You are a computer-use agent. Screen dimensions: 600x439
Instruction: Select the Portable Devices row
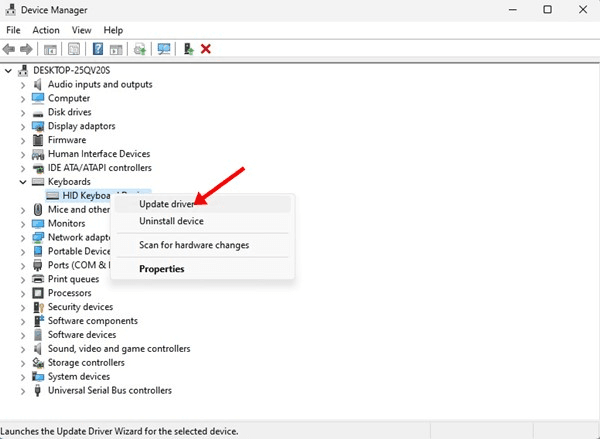tap(79, 251)
